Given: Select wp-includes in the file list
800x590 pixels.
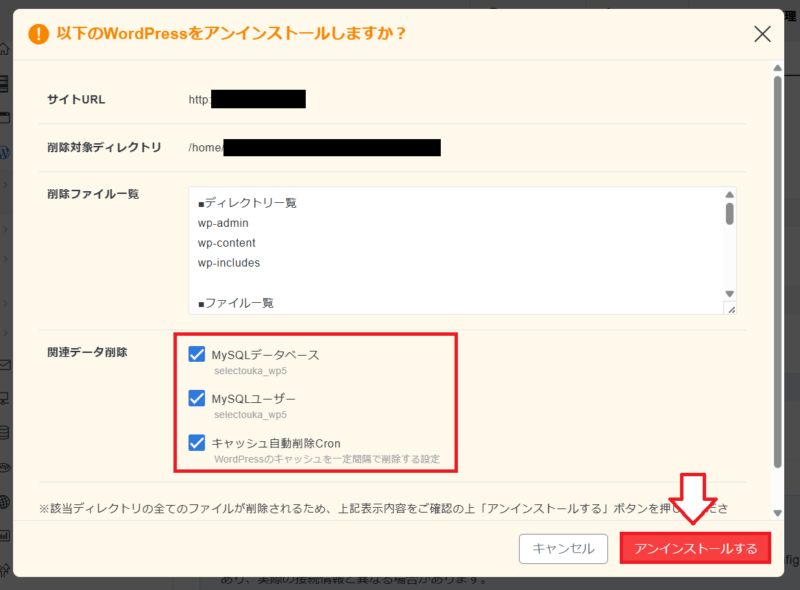Looking at the screenshot, I should coord(229,263).
